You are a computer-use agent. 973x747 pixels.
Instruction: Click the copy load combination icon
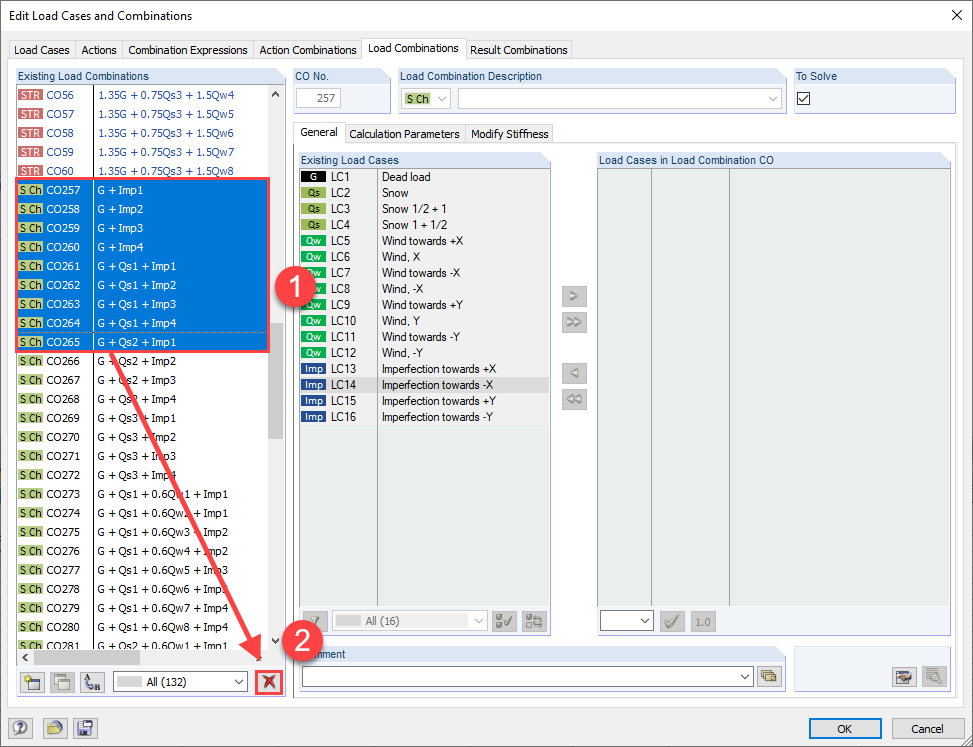62,680
